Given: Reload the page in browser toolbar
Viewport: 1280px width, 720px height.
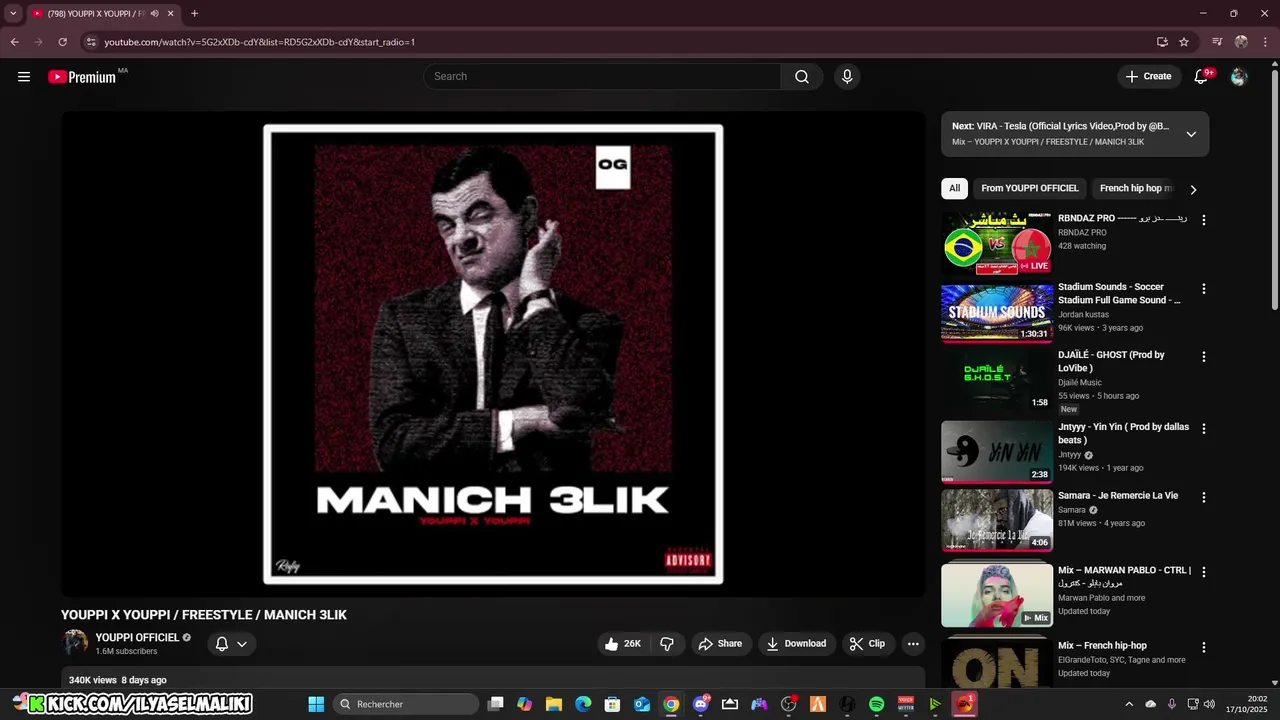Looking at the screenshot, I should (x=62, y=42).
